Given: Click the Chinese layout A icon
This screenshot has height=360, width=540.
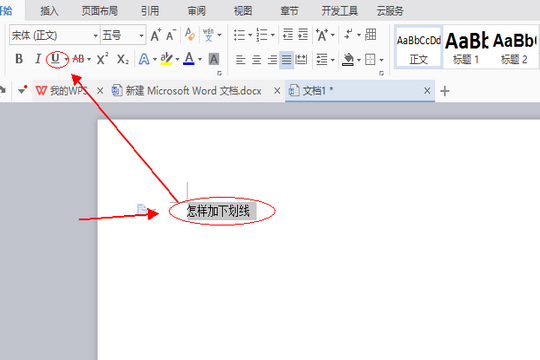Looking at the screenshot, I should 322,35.
